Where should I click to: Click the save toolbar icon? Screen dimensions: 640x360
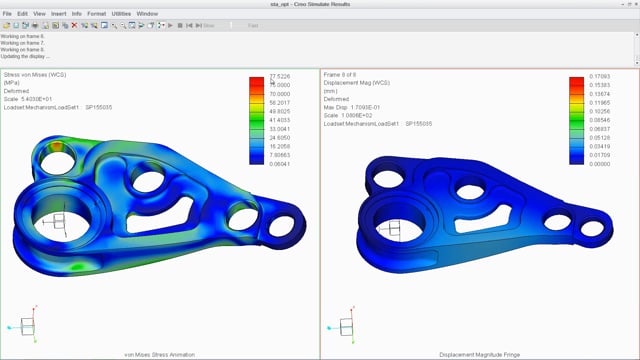pos(16,25)
